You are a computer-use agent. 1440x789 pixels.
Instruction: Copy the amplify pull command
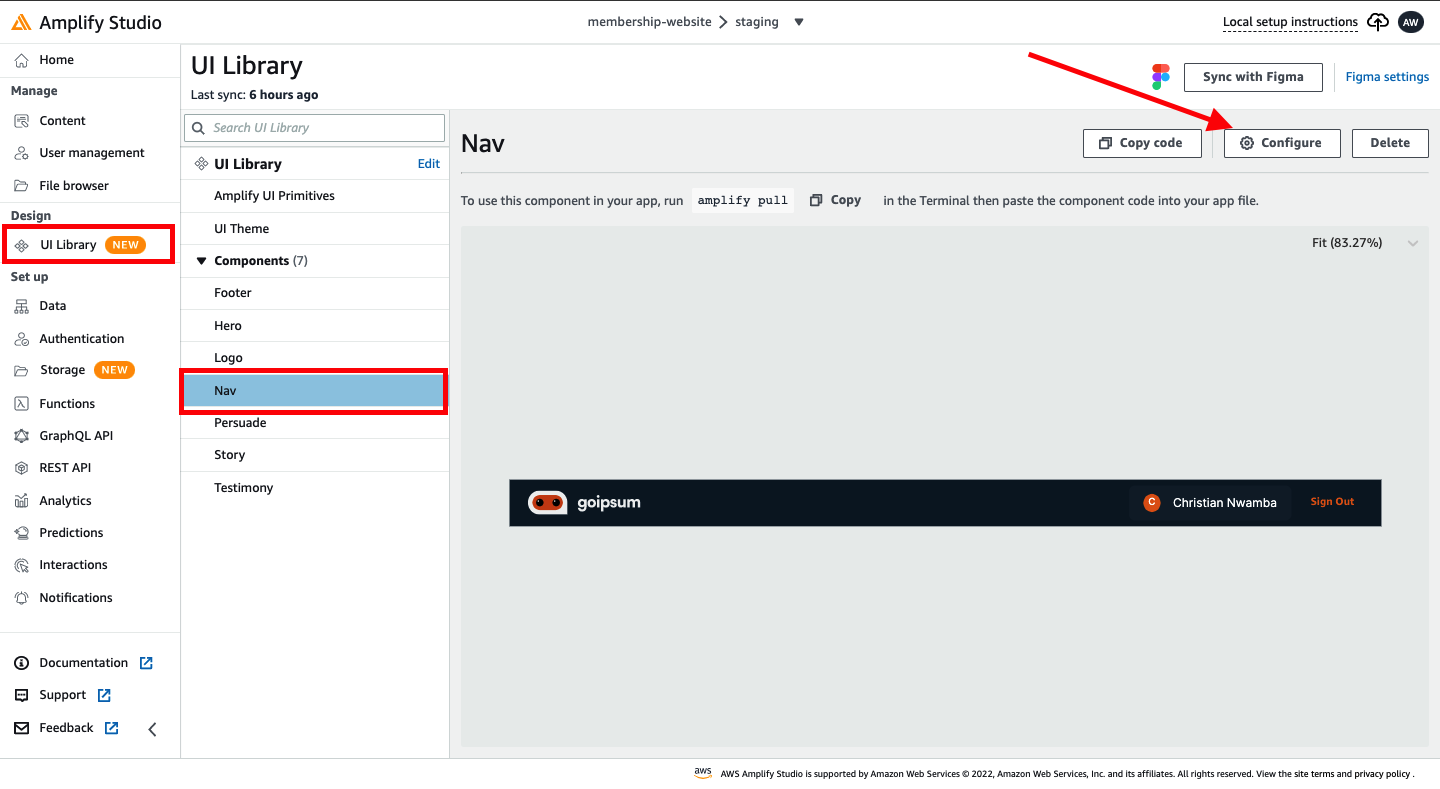point(835,200)
